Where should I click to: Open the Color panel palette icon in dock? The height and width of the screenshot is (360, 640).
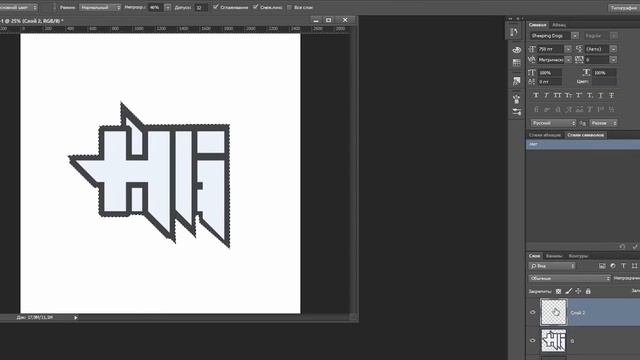(x=516, y=50)
